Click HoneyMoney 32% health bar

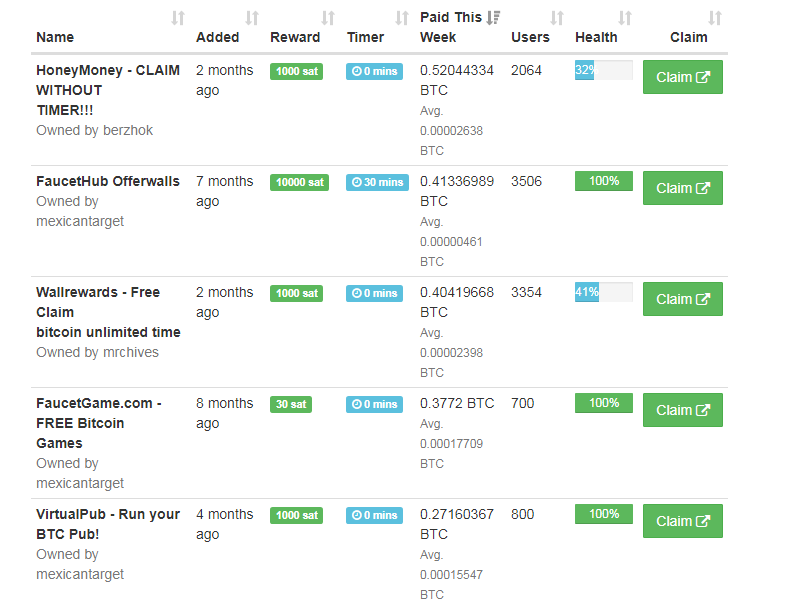tap(603, 70)
